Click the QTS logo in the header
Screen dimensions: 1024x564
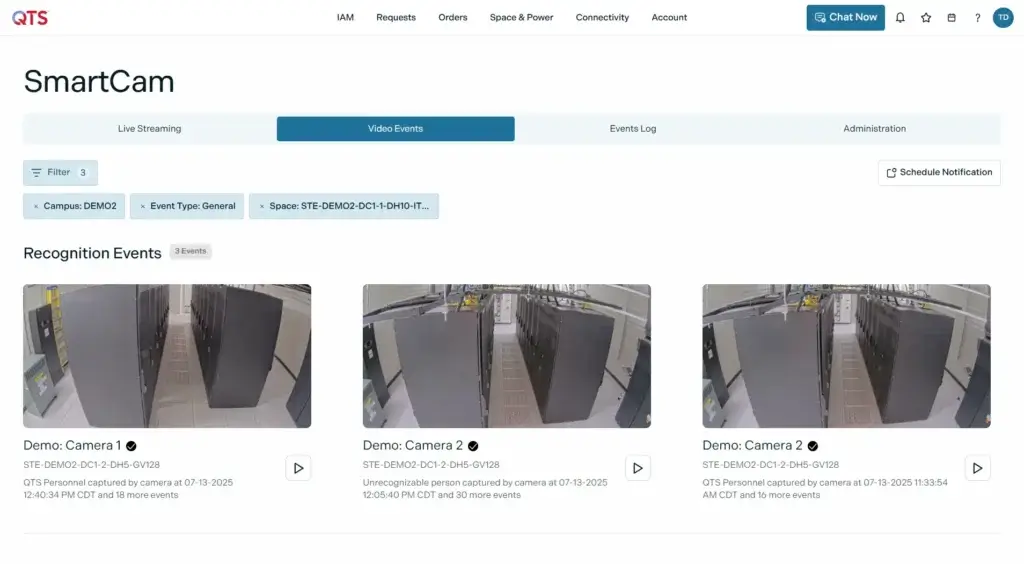(30, 17)
